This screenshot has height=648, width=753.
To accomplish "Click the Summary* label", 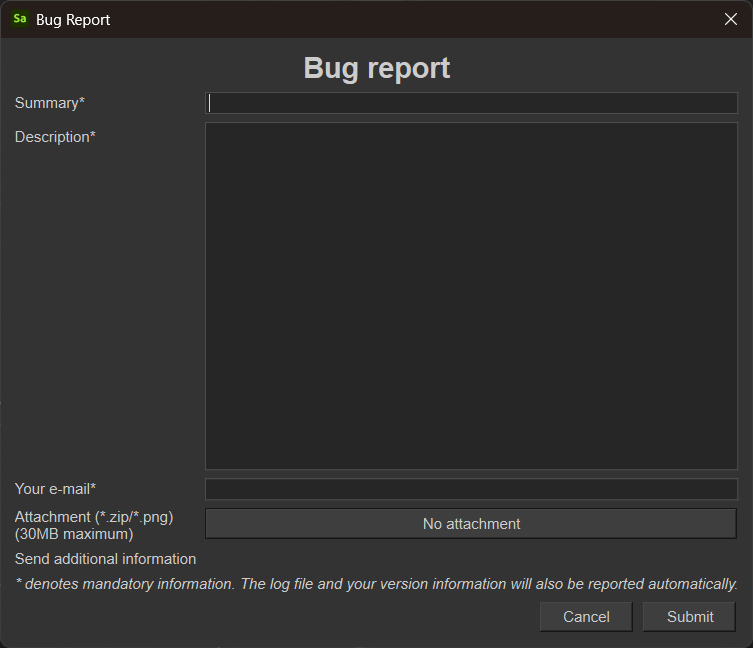I will (x=50, y=103).
